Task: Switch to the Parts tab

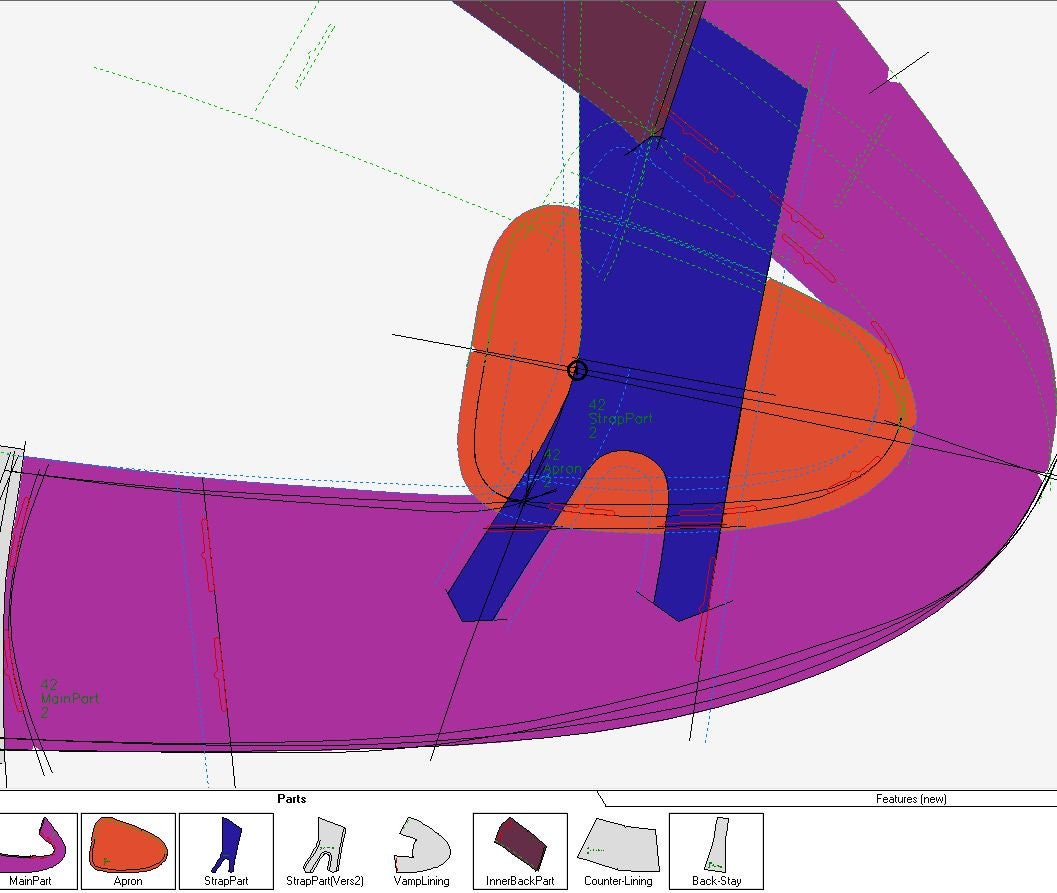Action: [x=292, y=799]
